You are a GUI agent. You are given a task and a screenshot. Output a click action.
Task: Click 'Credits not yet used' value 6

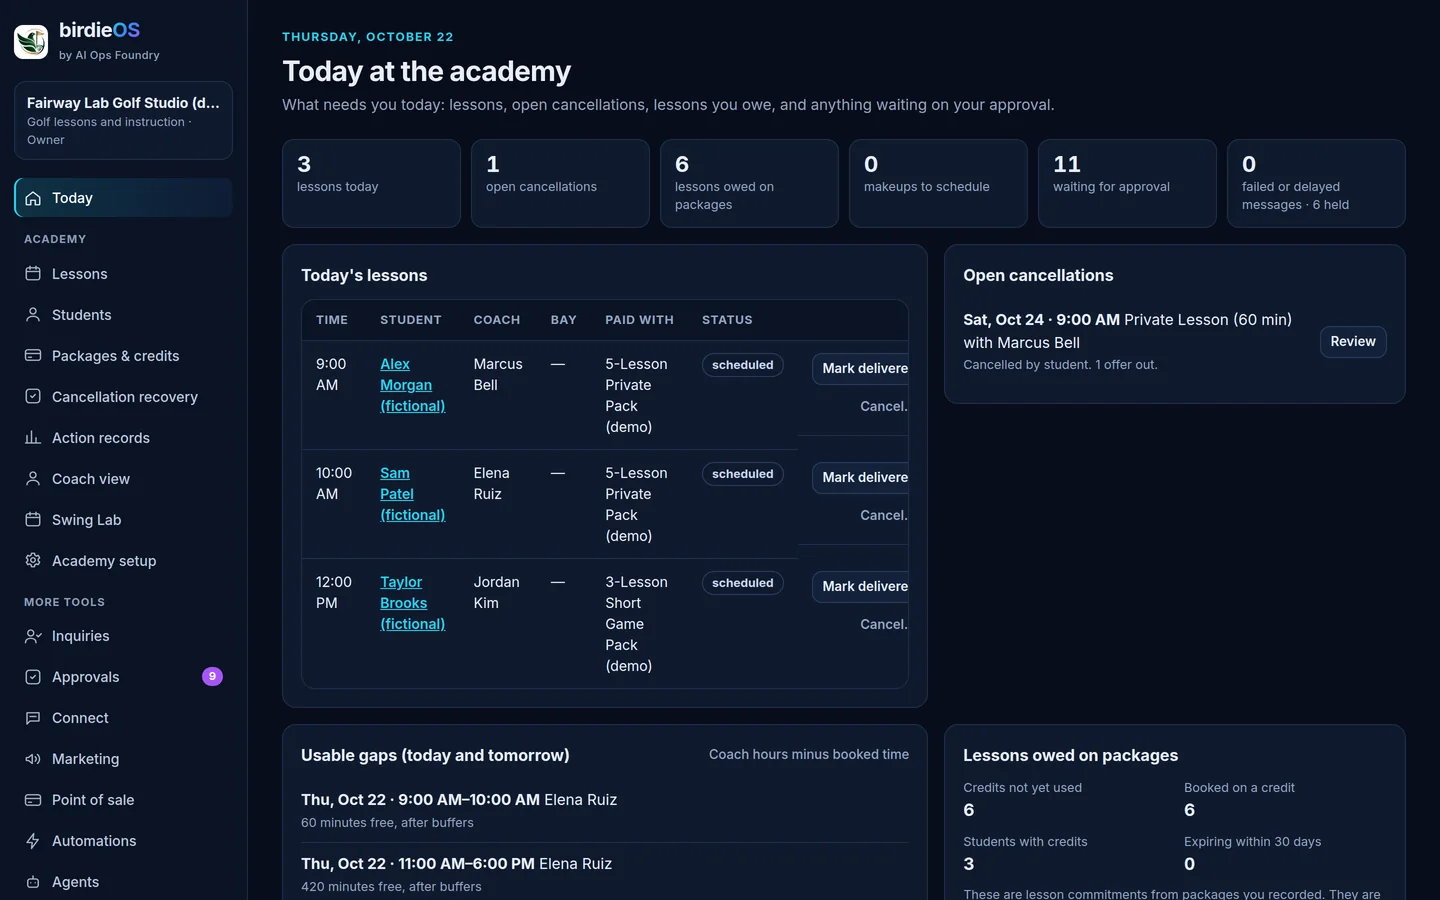pos(969,810)
